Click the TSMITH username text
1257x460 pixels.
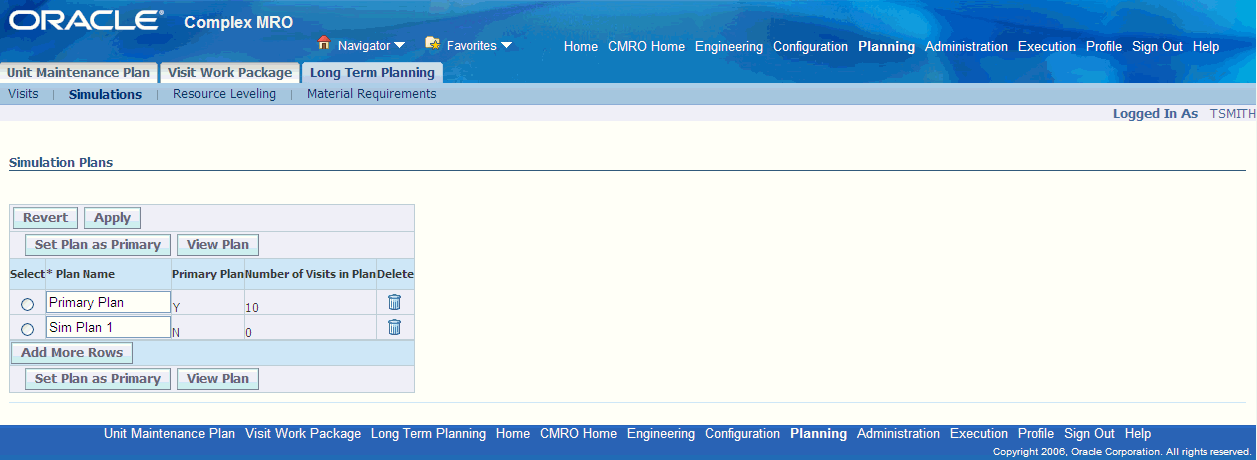point(1233,114)
